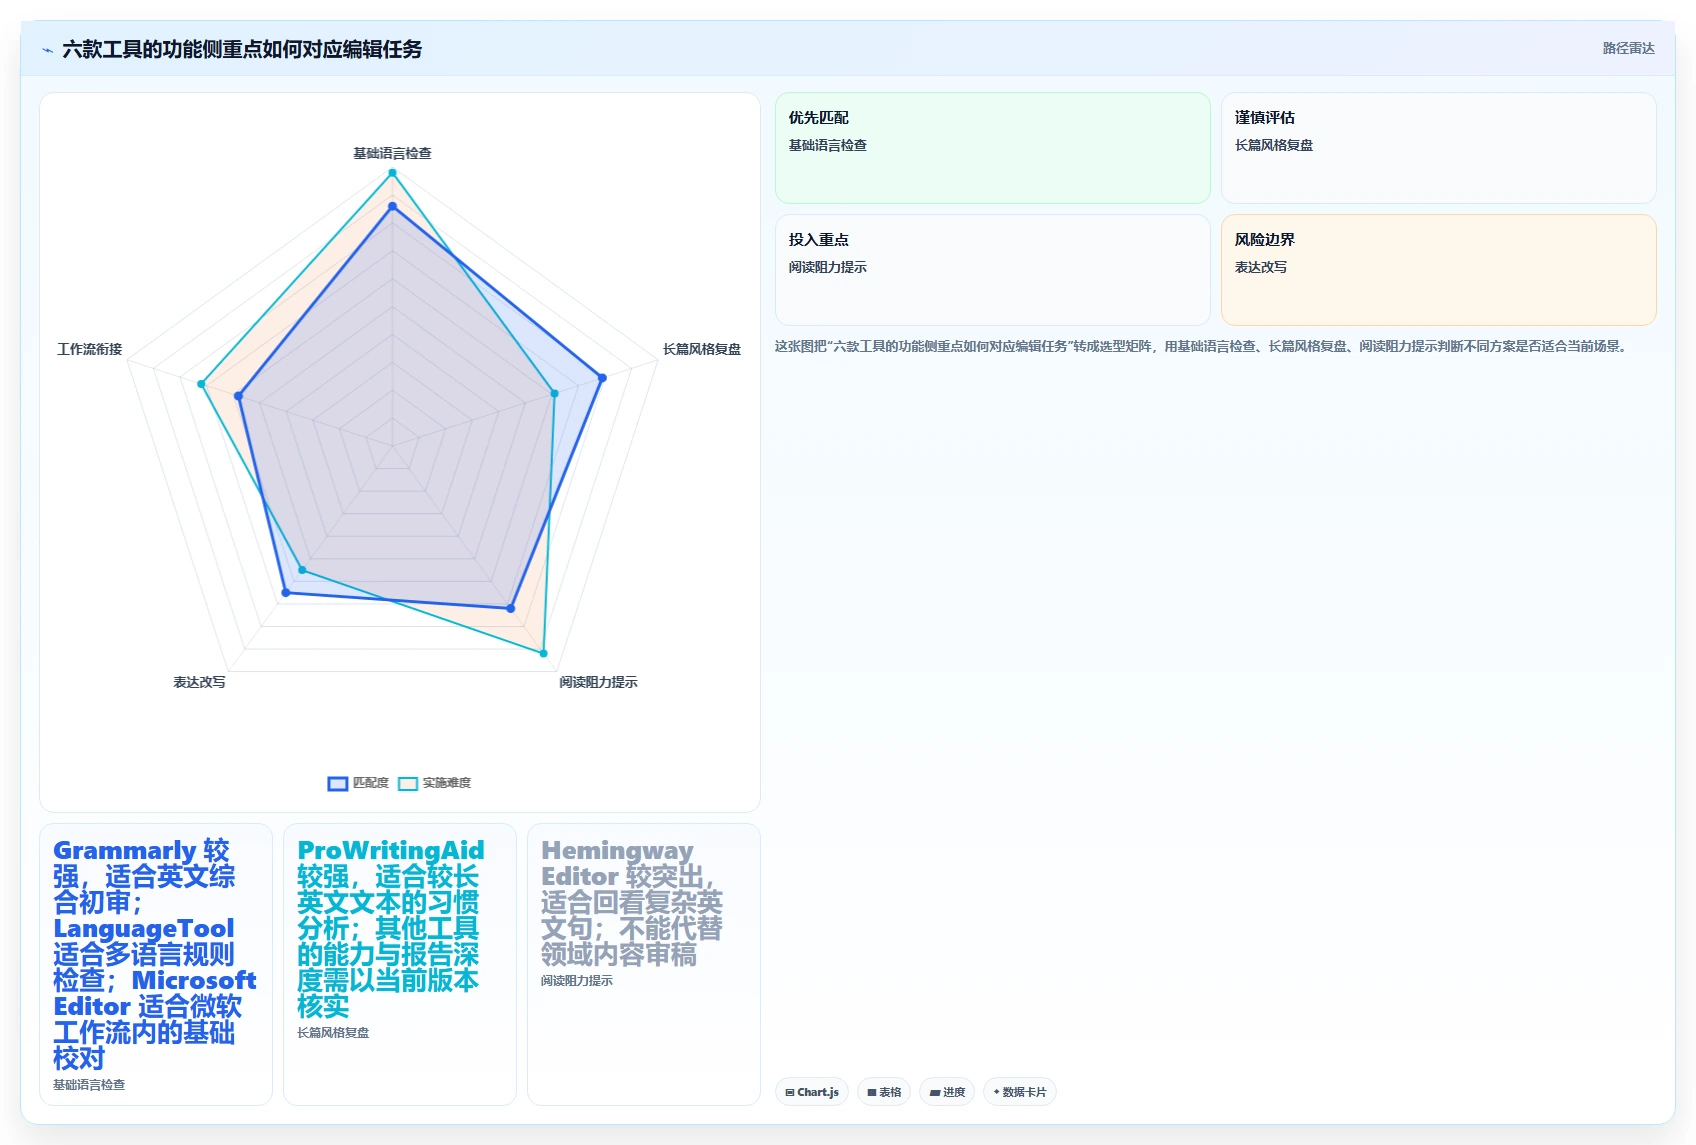Click the blue data point near 长篇风格复盘
The image size is (1696, 1145).
[602, 378]
